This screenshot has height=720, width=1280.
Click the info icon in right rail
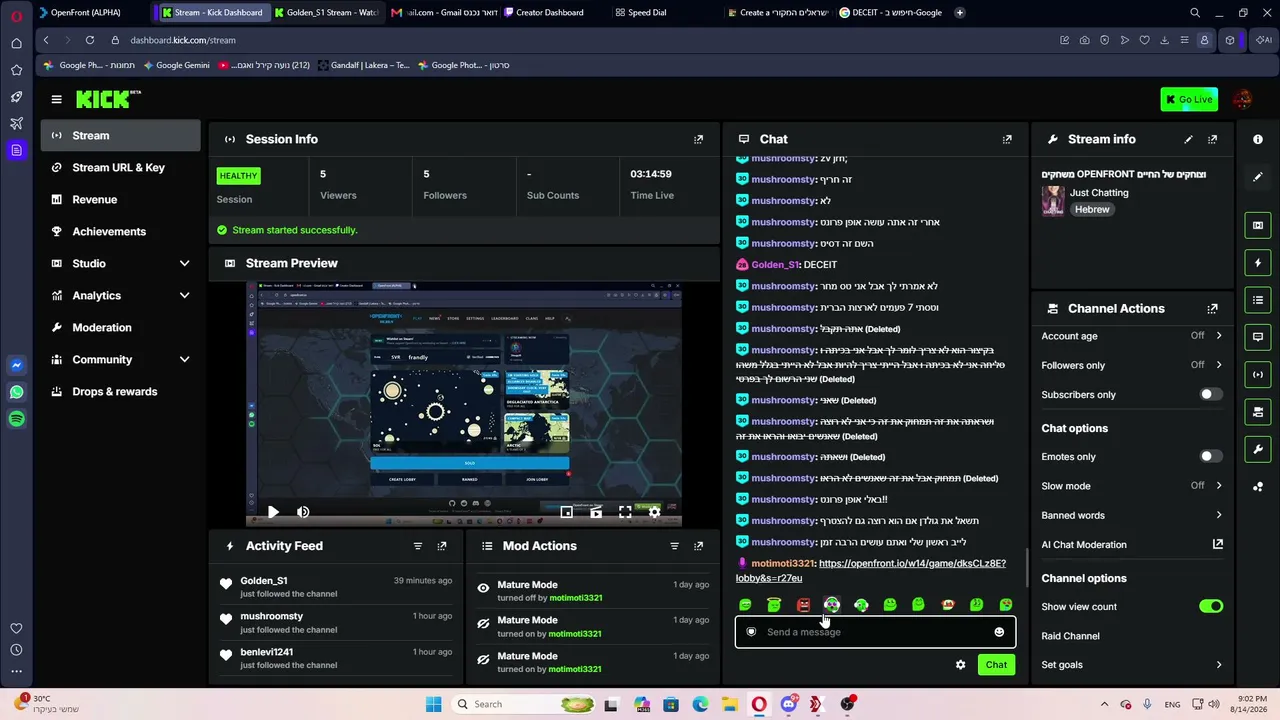point(1258,139)
